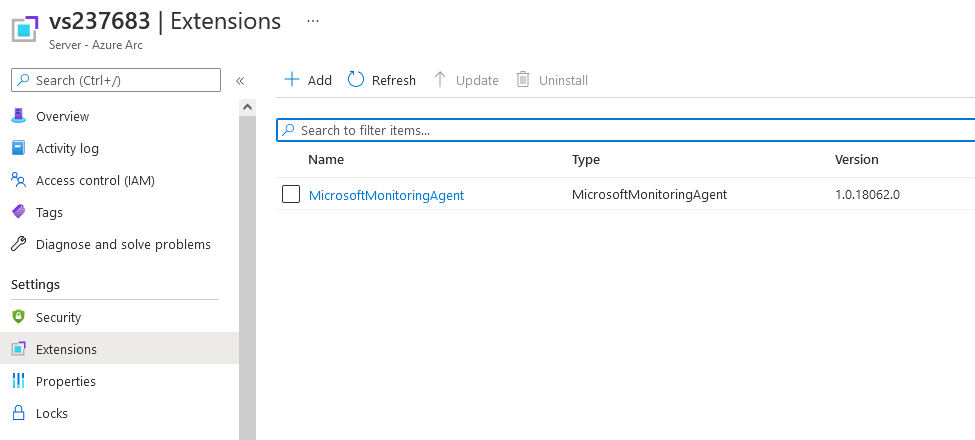975x440 pixels.
Task: Open the Security settings page
Action: tap(58, 318)
